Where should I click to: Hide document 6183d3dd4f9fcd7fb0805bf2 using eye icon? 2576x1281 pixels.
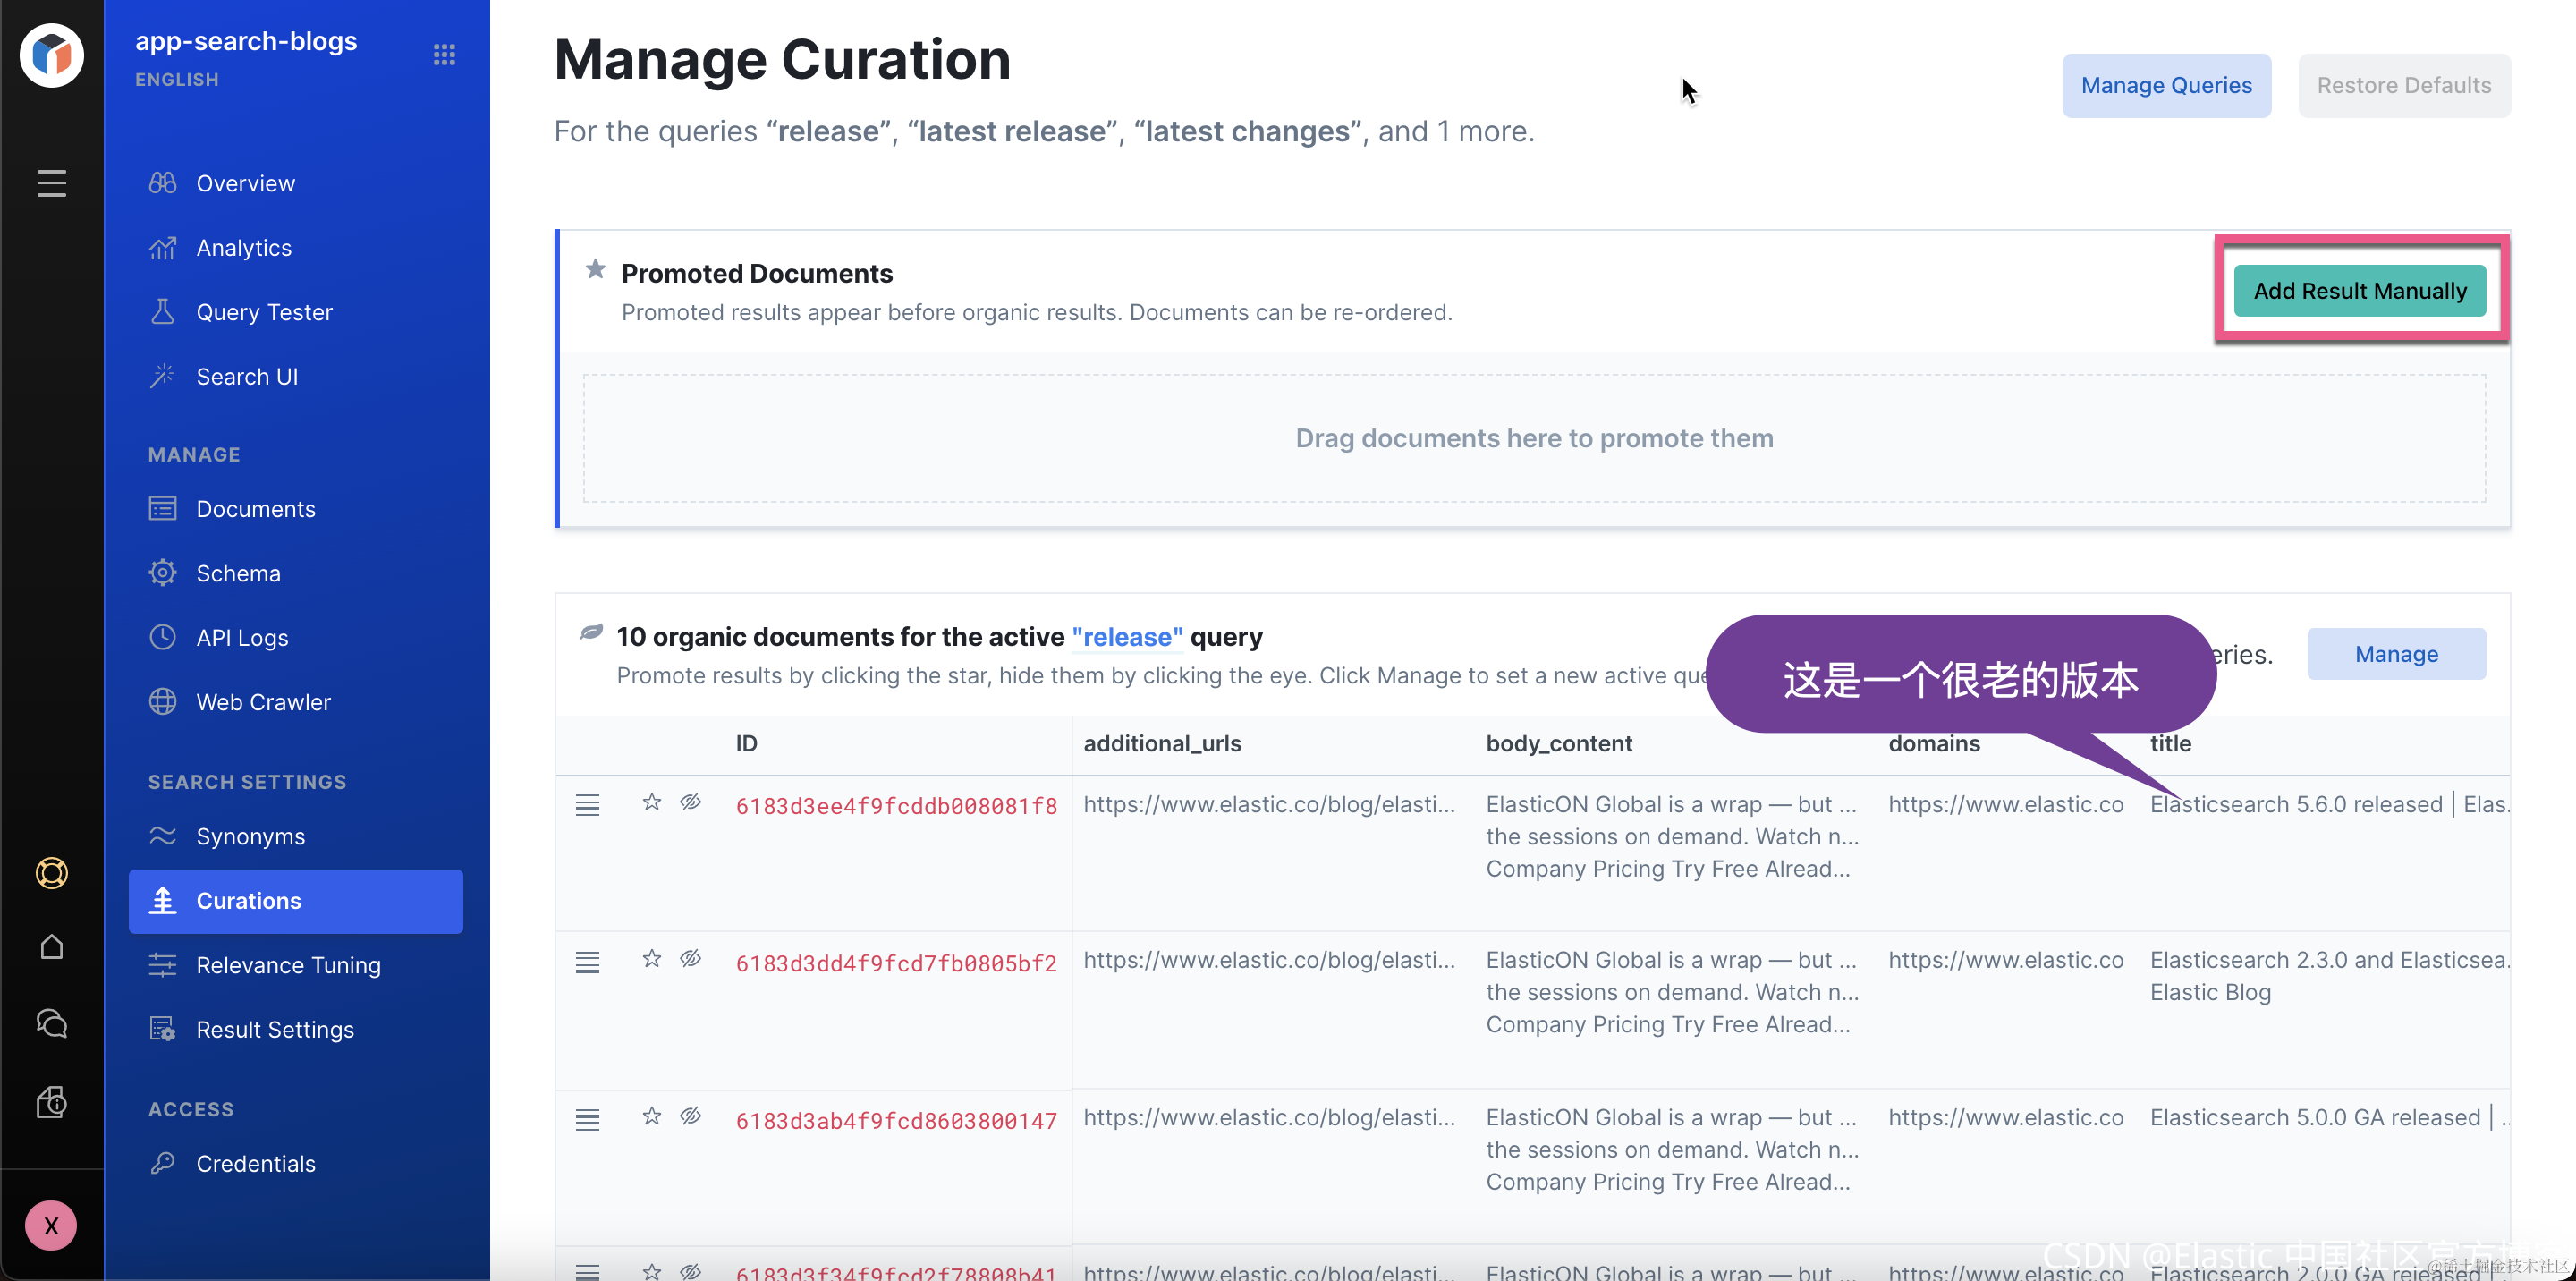click(x=691, y=959)
